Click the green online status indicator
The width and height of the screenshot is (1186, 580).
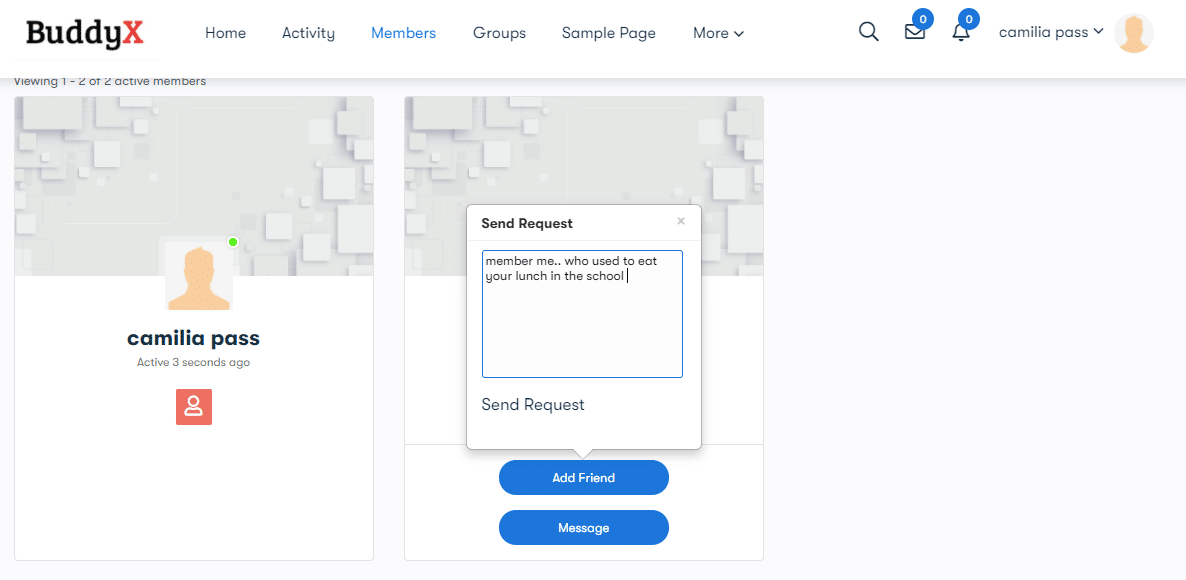click(232, 242)
